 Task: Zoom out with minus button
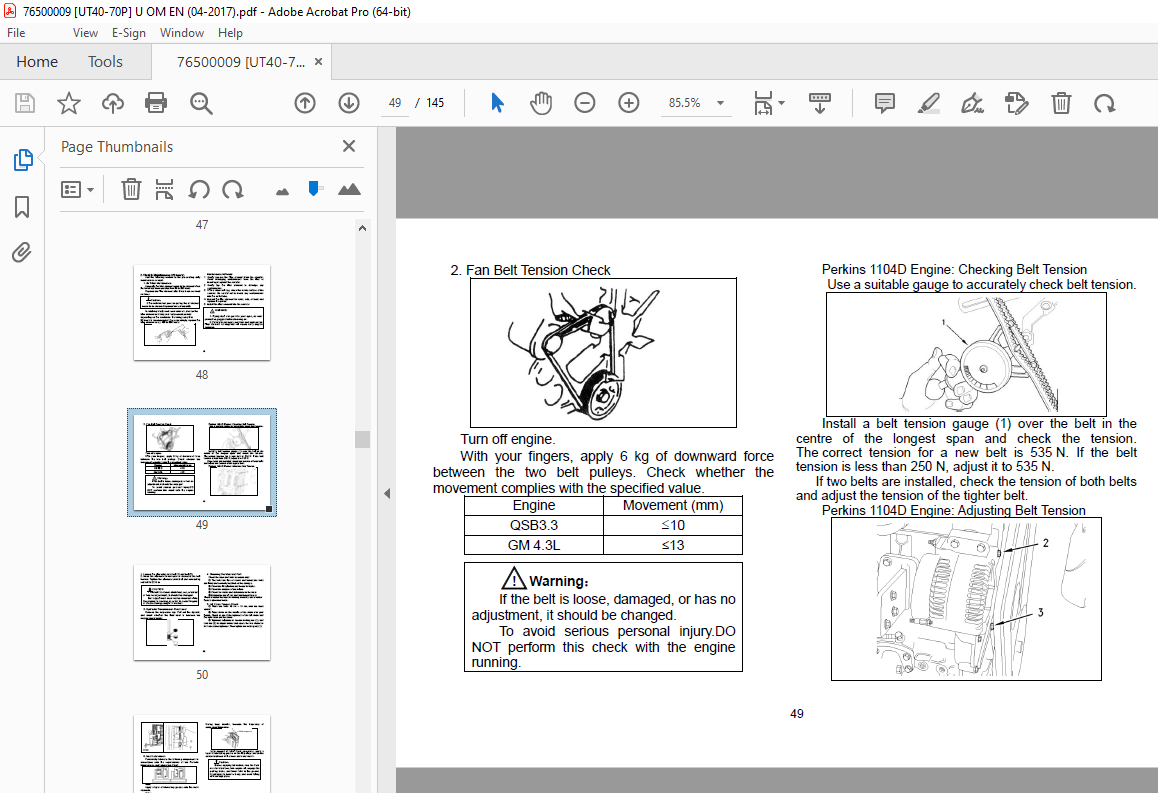point(584,103)
